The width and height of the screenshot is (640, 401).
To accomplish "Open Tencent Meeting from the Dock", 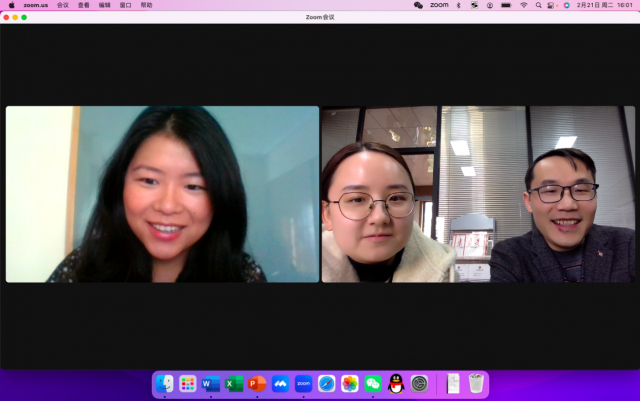I will point(280,384).
